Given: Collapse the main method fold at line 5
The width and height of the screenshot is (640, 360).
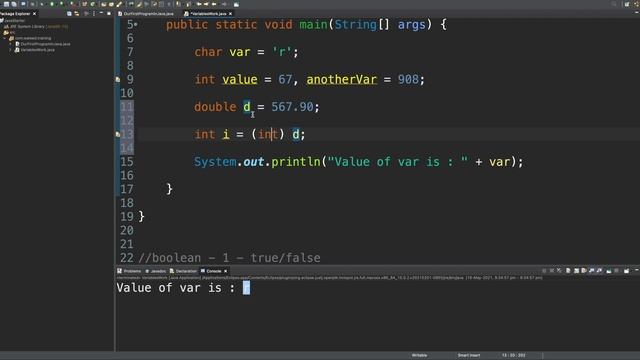Looking at the screenshot, I should (x=136, y=25).
